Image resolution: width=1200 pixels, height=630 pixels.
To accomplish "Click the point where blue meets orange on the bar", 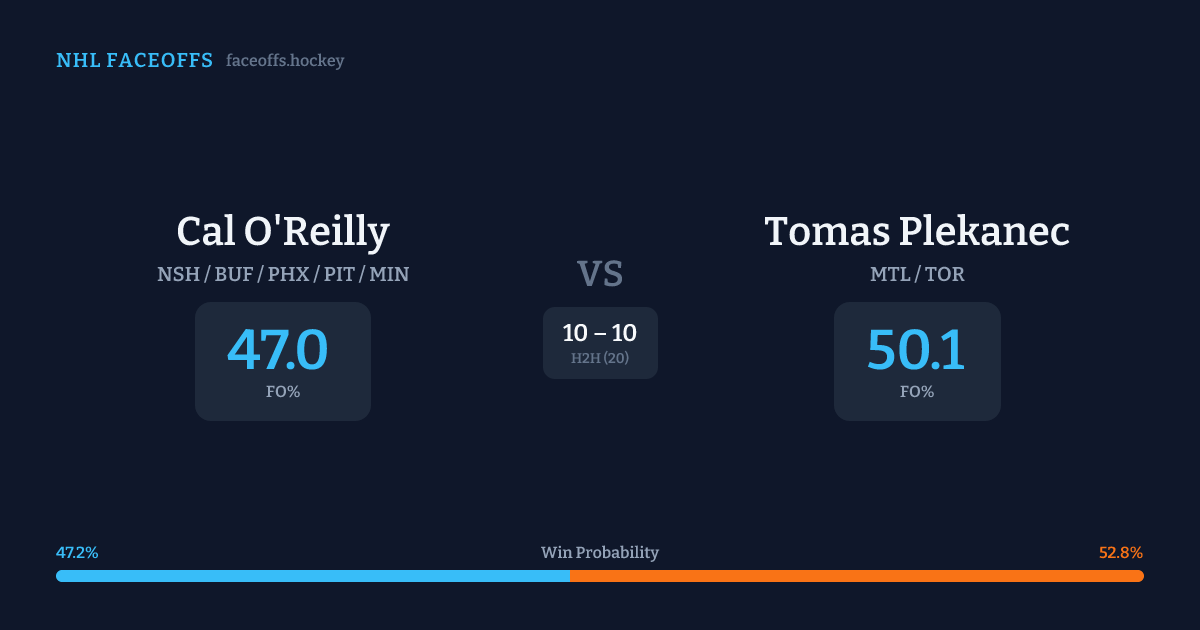I will (569, 576).
